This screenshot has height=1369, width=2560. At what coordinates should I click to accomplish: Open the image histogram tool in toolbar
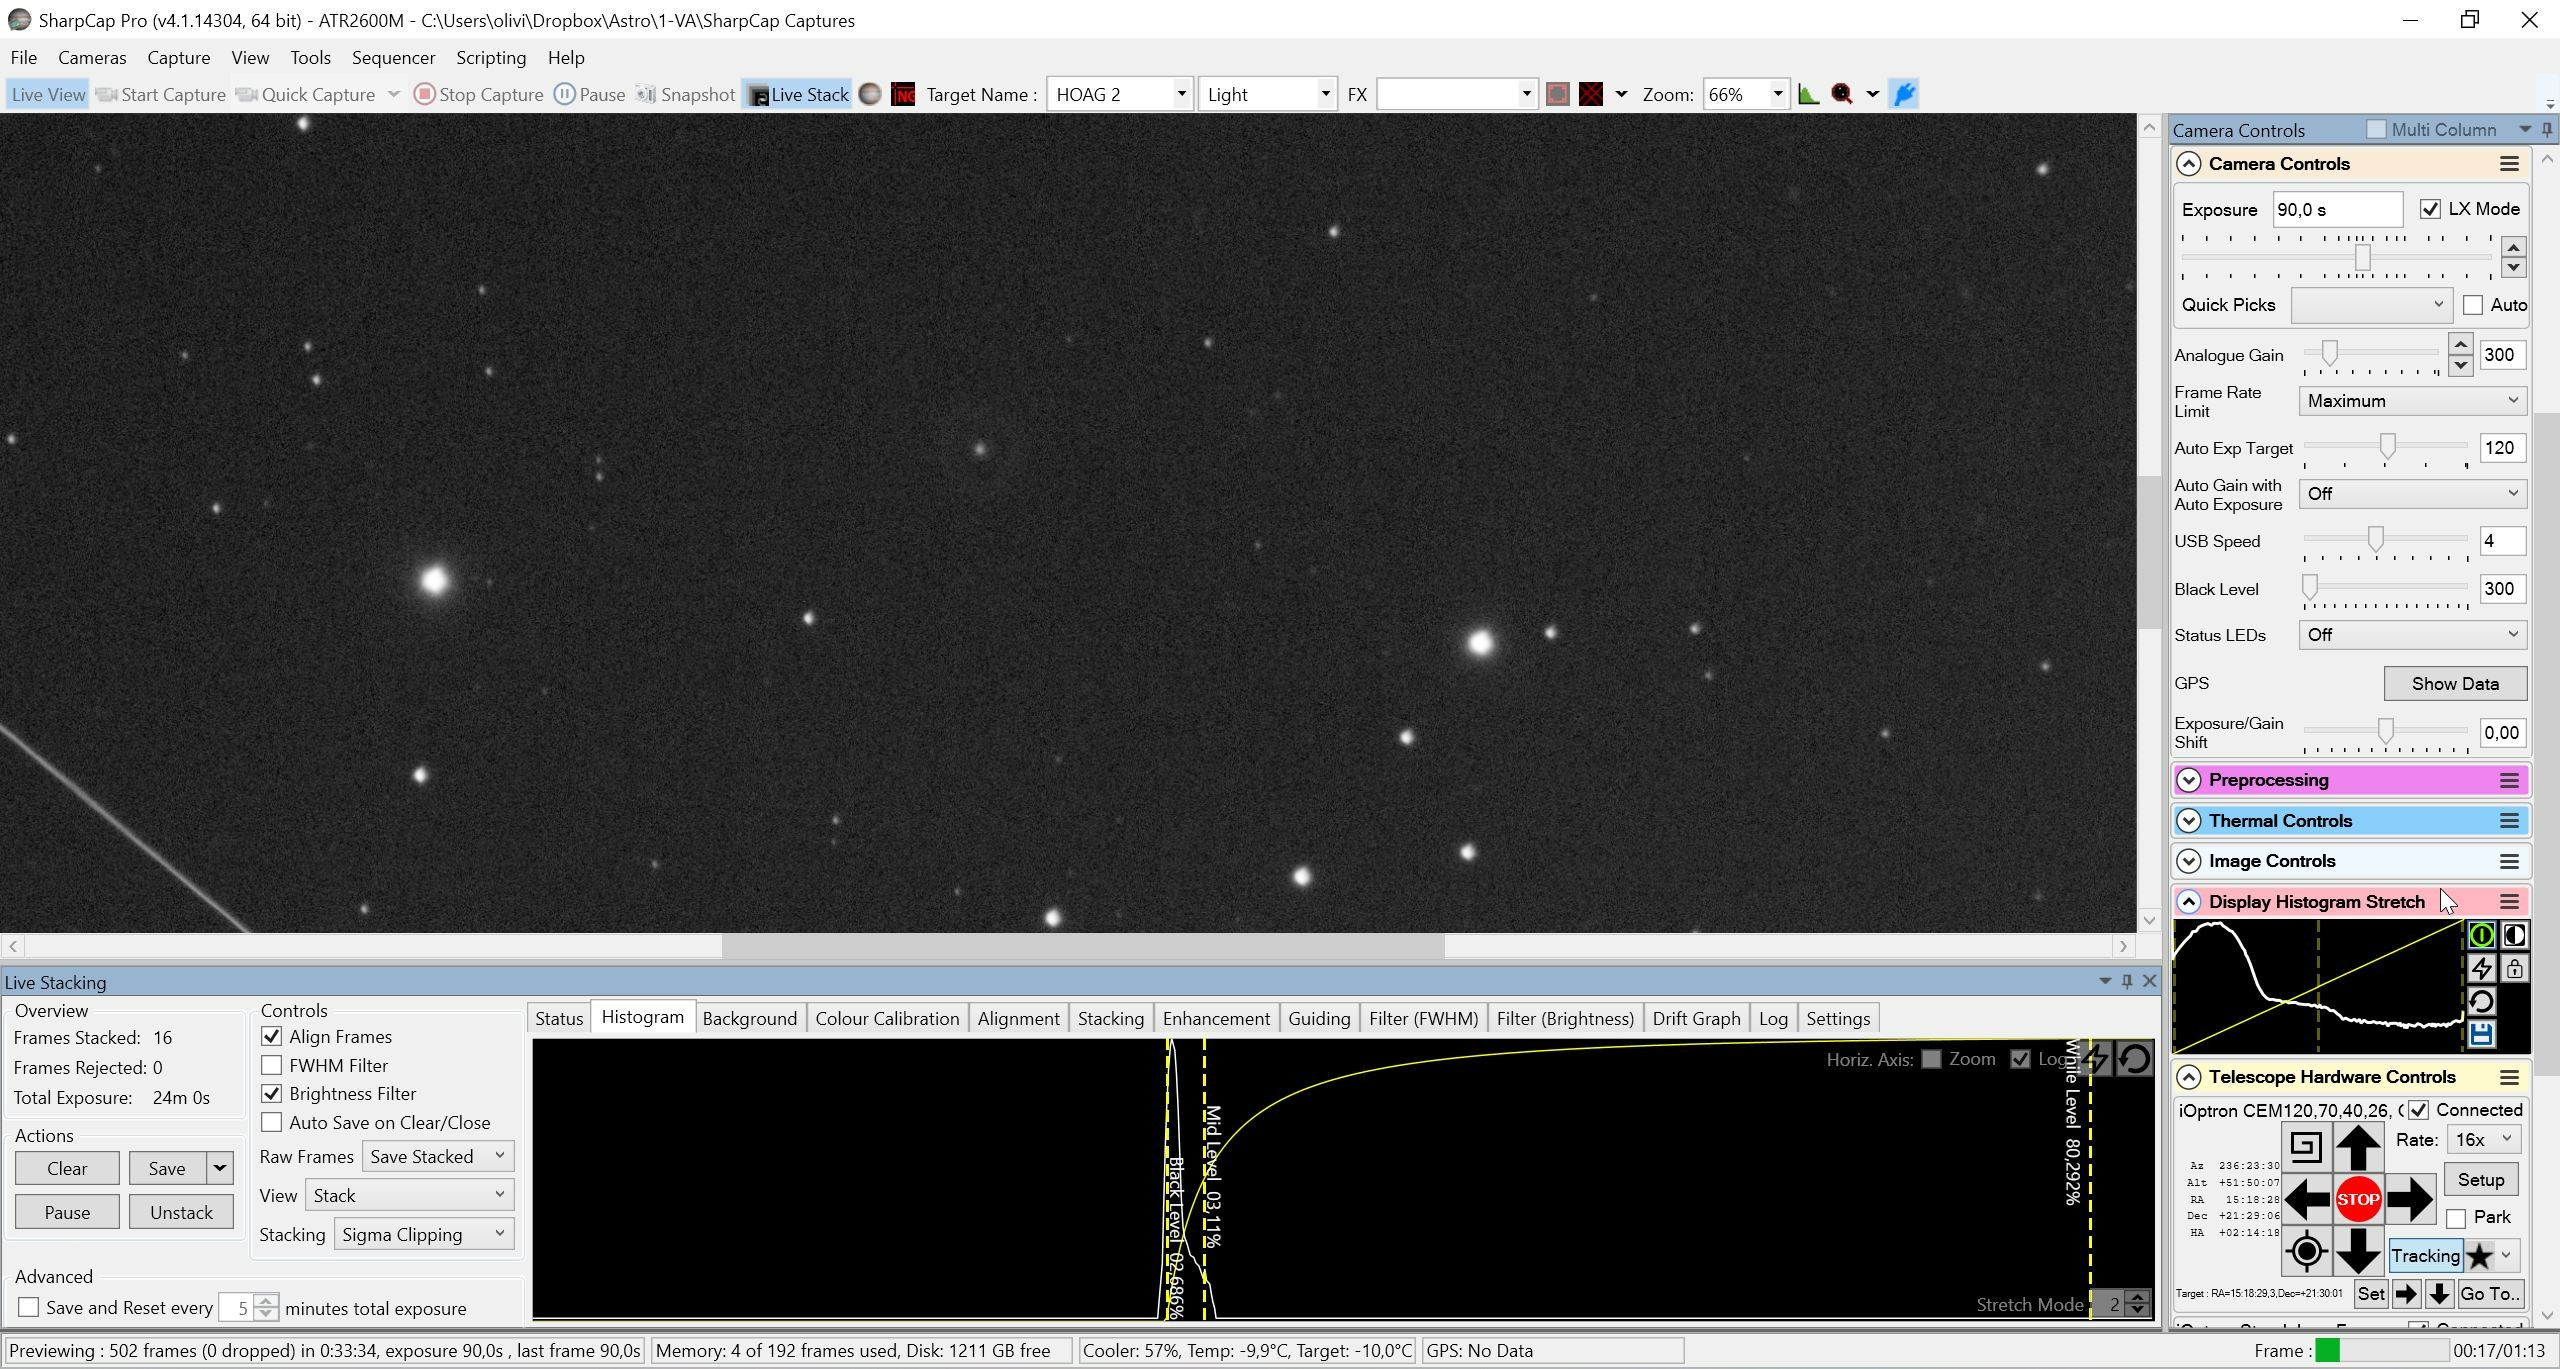point(1808,94)
